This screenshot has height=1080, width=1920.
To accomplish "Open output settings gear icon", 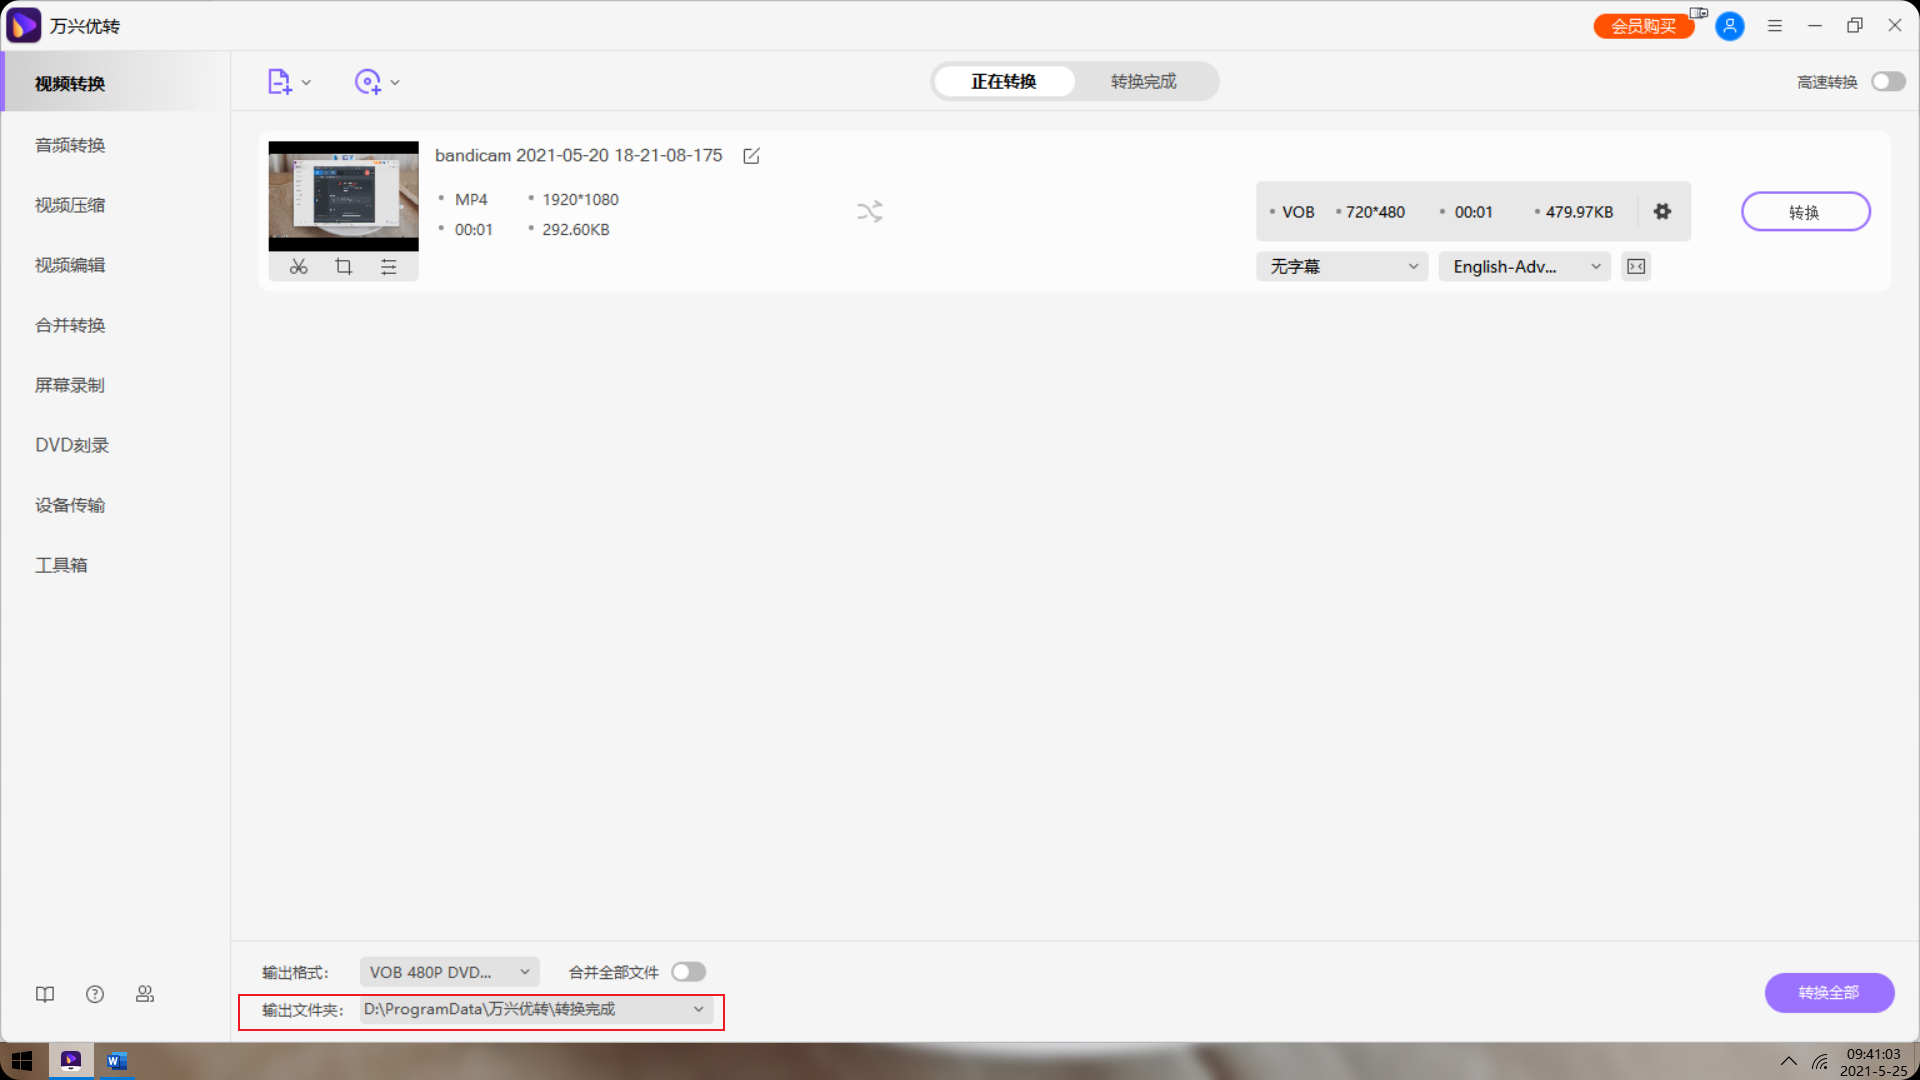I will (1662, 212).
